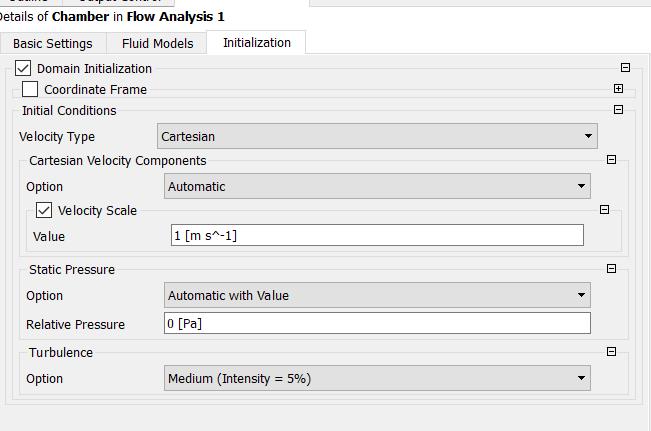Image resolution: width=651 pixels, height=431 pixels.
Task: Expand the Coordinate Frame plus icon
Action: coord(619,89)
